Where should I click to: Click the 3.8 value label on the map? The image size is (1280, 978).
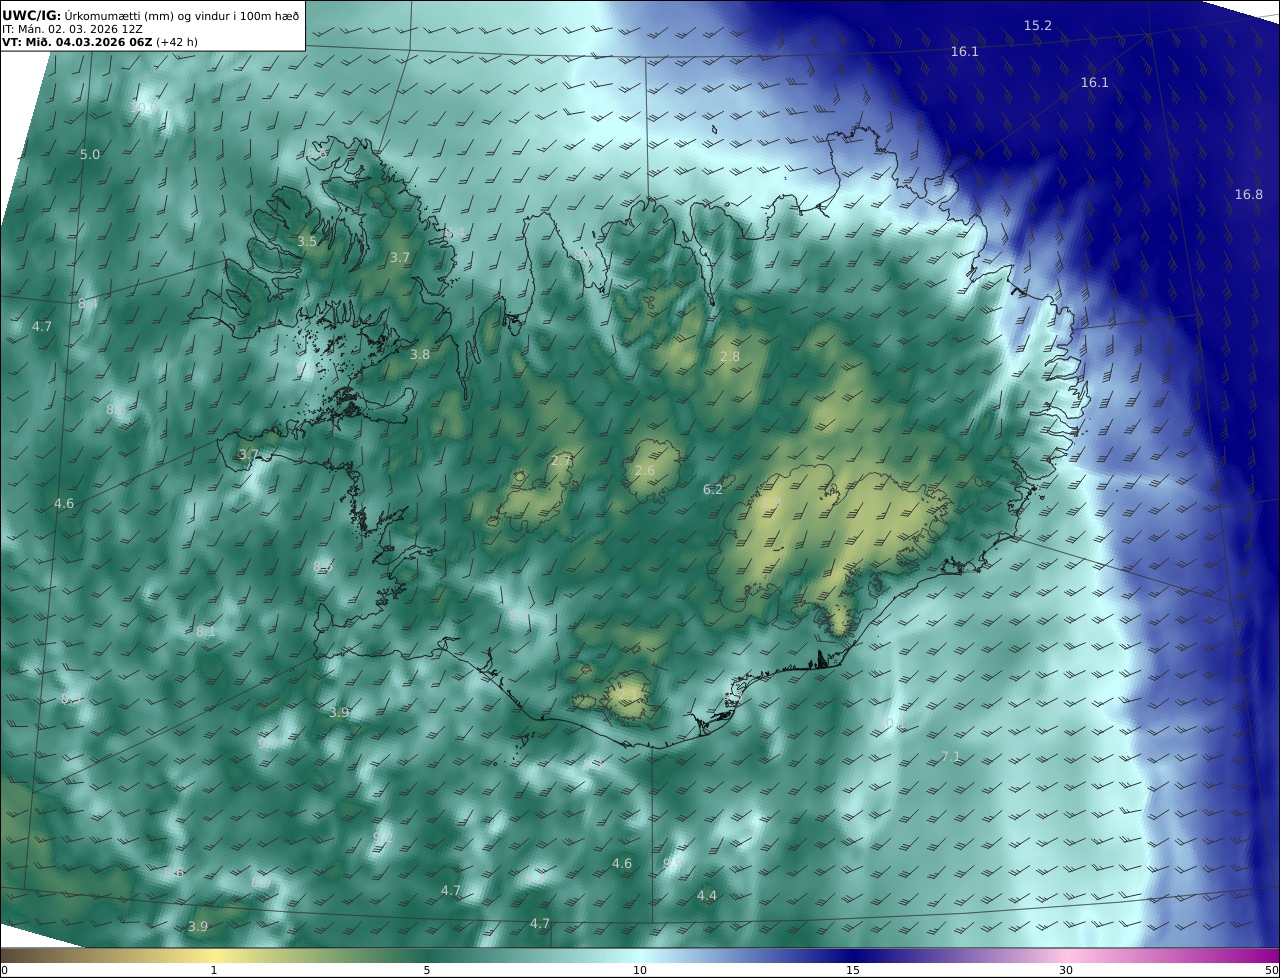click(x=420, y=354)
